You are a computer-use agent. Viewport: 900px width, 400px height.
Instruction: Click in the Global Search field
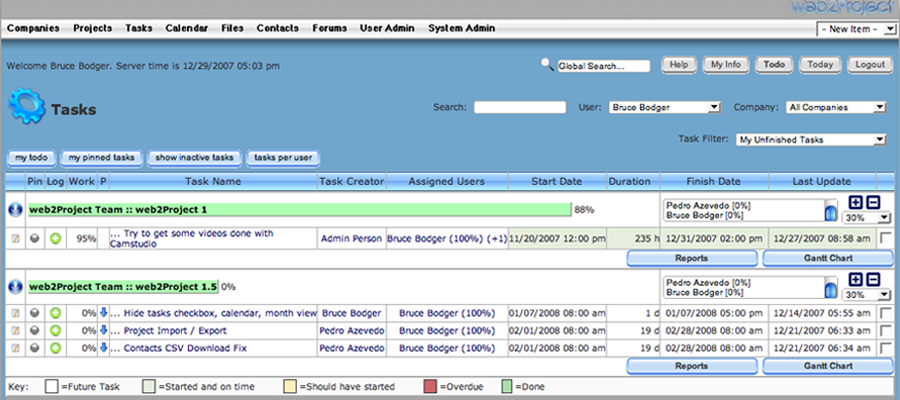pyautogui.click(x=604, y=66)
